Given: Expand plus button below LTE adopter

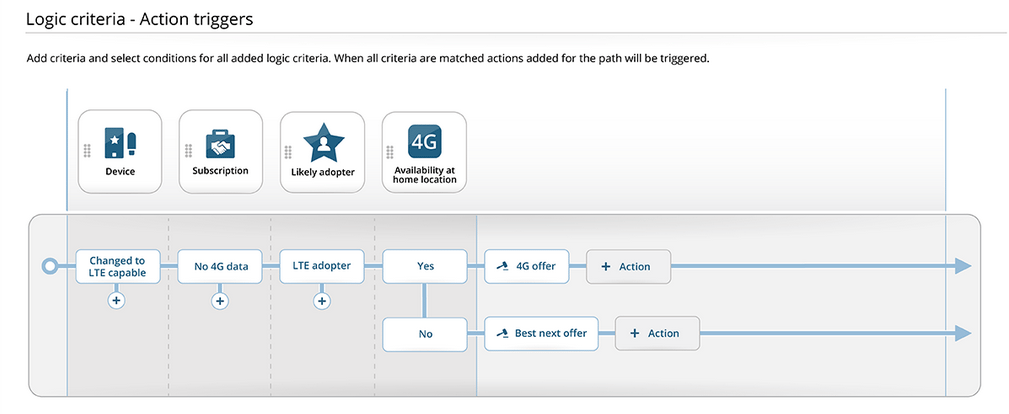Looking at the screenshot, I should [322, 300].
